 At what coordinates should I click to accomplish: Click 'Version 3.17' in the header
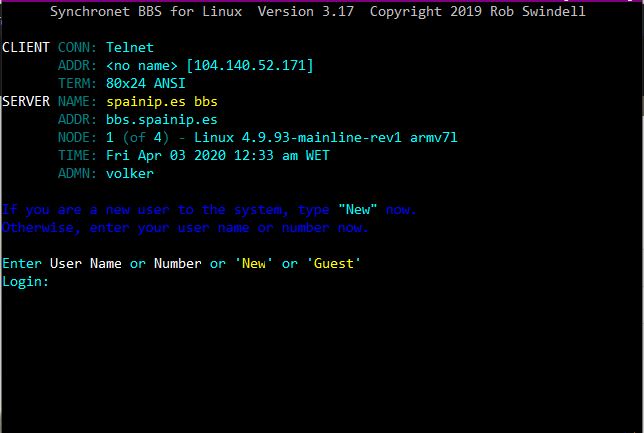point(306,11)
